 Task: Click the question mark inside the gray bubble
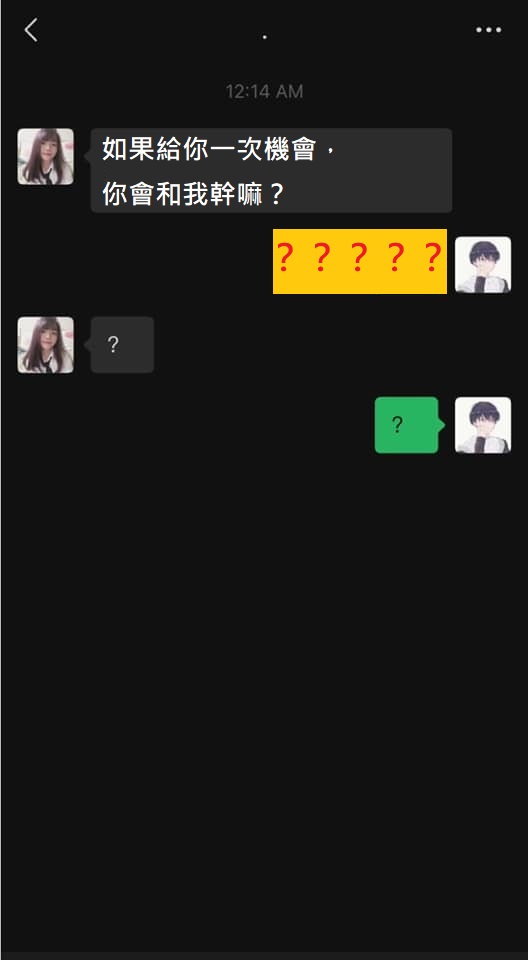pyautogui.click(x=113, y=345)
